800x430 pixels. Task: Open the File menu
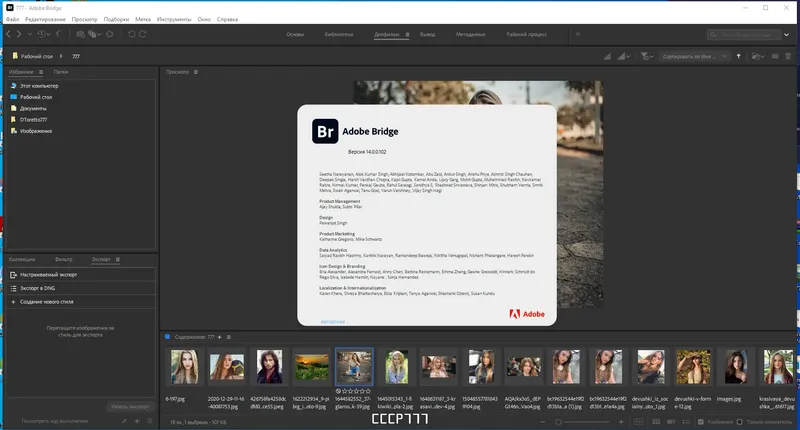[12, 19]
